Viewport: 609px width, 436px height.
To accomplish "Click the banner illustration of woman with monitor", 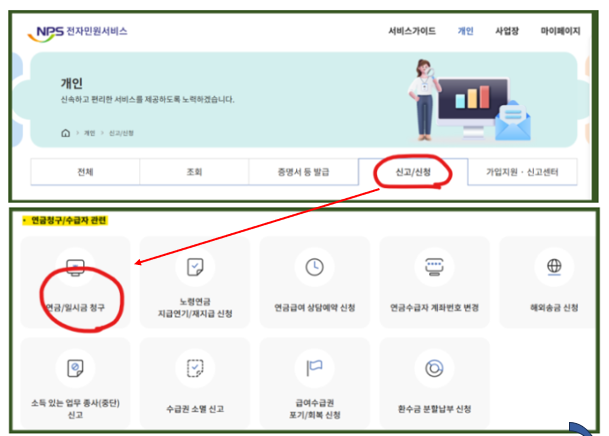I will (x=469, y=100).
